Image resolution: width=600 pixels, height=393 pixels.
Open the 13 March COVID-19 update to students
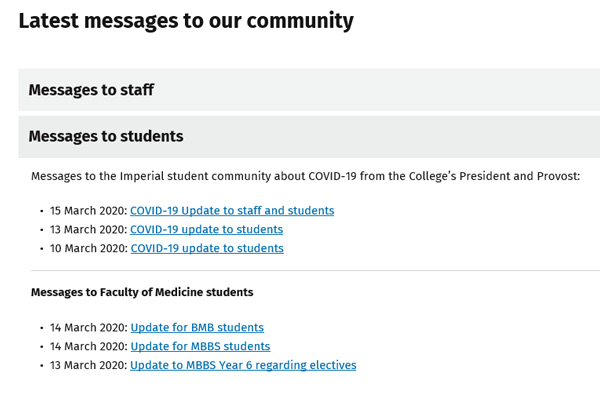[206, 229]
